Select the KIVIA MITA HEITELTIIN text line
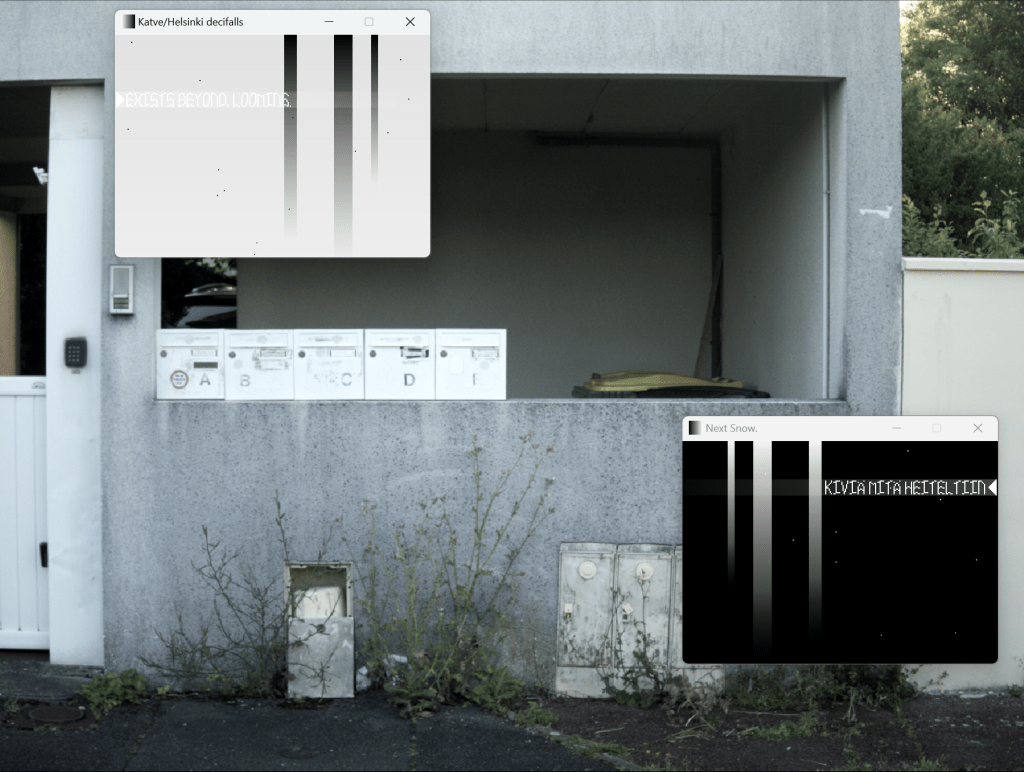This screenshot has width=1024, height=772. click(x=904, y=488)
